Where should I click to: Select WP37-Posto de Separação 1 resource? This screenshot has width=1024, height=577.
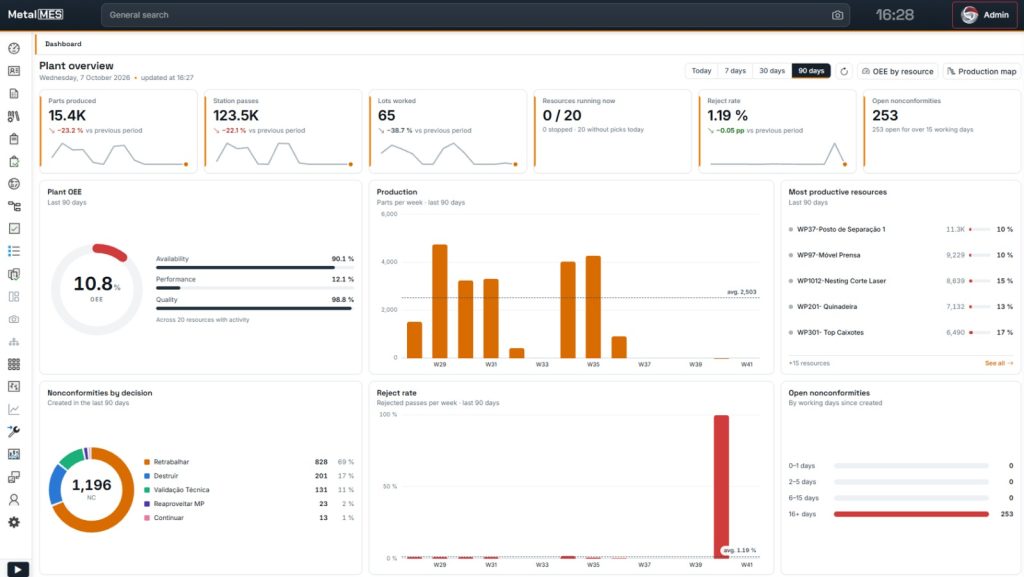pos(901,229)
